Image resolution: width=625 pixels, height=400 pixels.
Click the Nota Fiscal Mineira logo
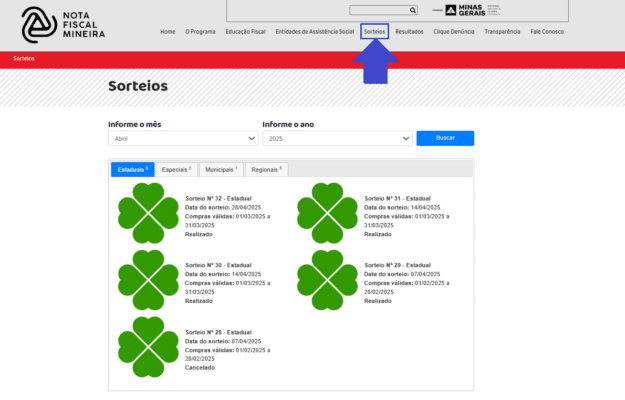(x=63, y=25)
